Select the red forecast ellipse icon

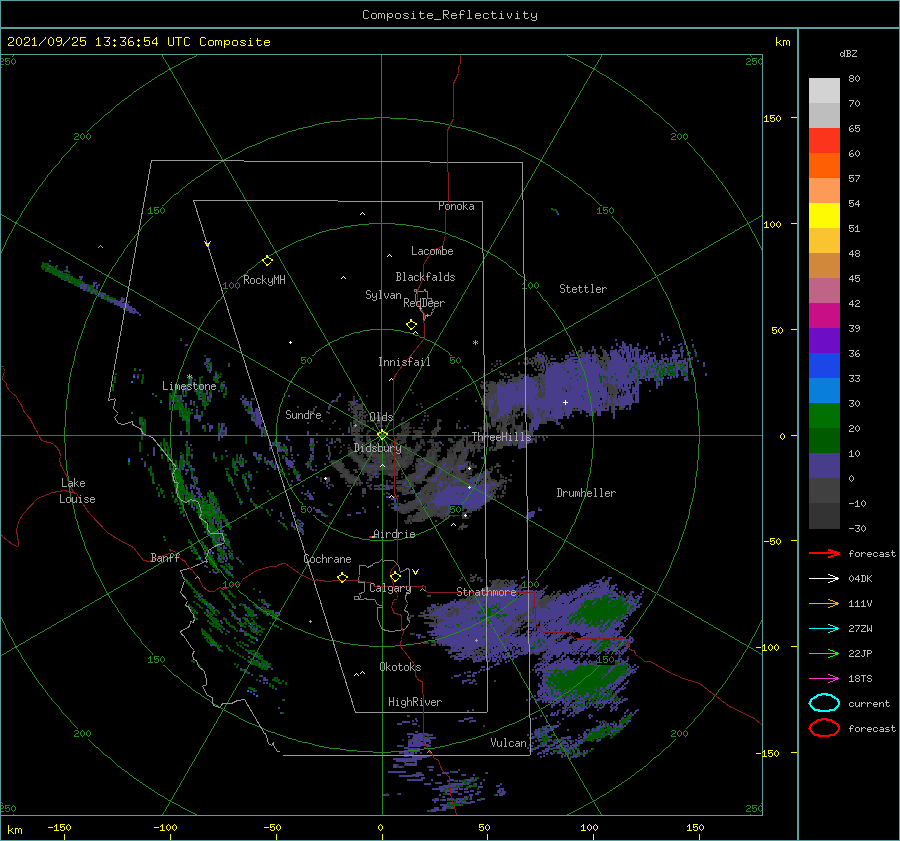tap(824, 728)
